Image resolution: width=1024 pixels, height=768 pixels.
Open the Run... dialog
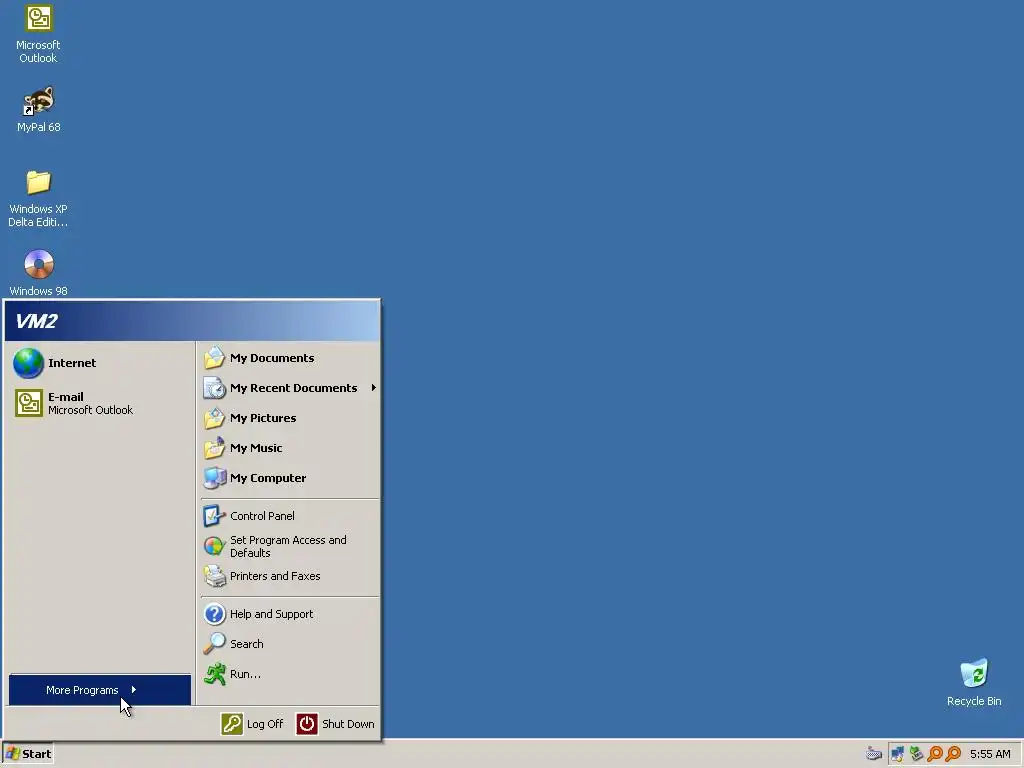(x=290, y=674)
